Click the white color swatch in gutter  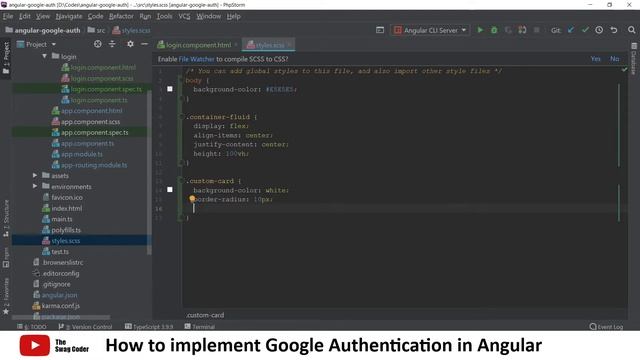coord(170,189)
